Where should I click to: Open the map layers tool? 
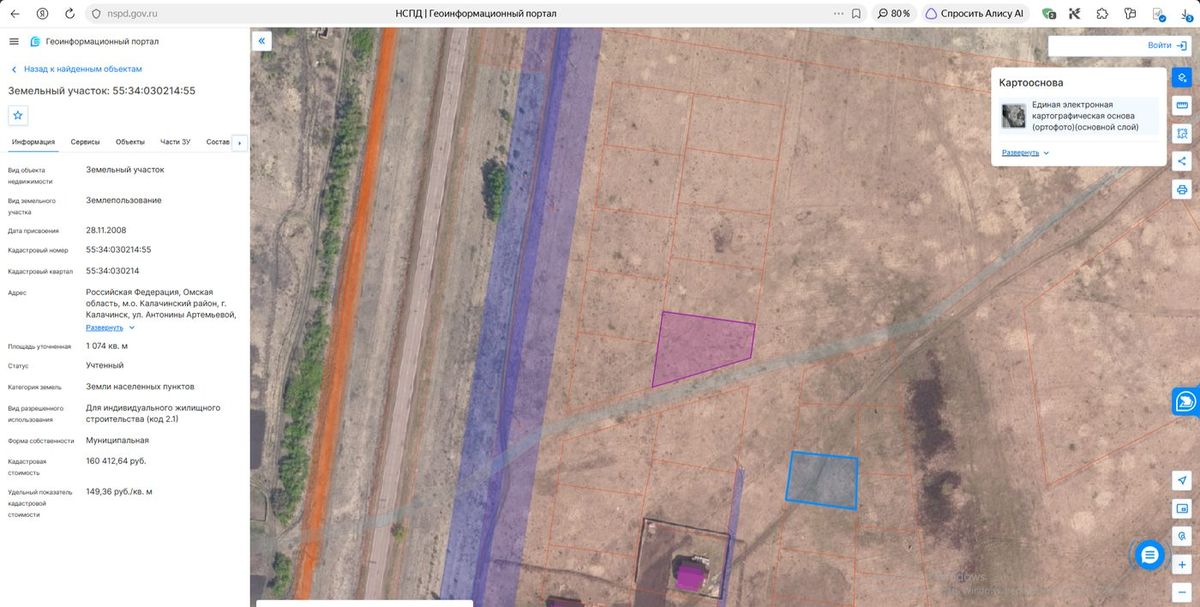[x=1182, y=77]
